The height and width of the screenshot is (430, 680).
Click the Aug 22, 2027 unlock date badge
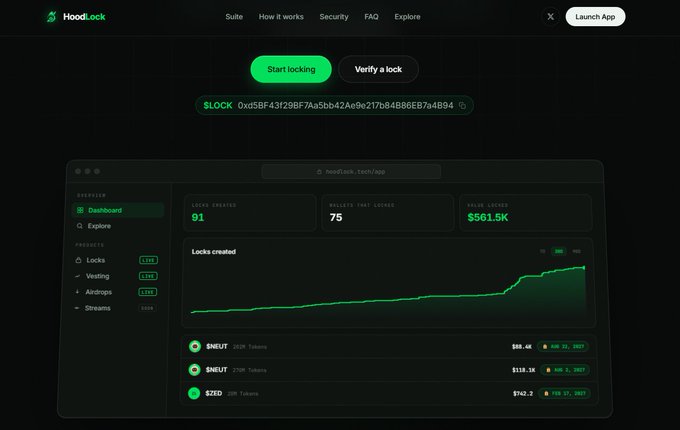563,346
